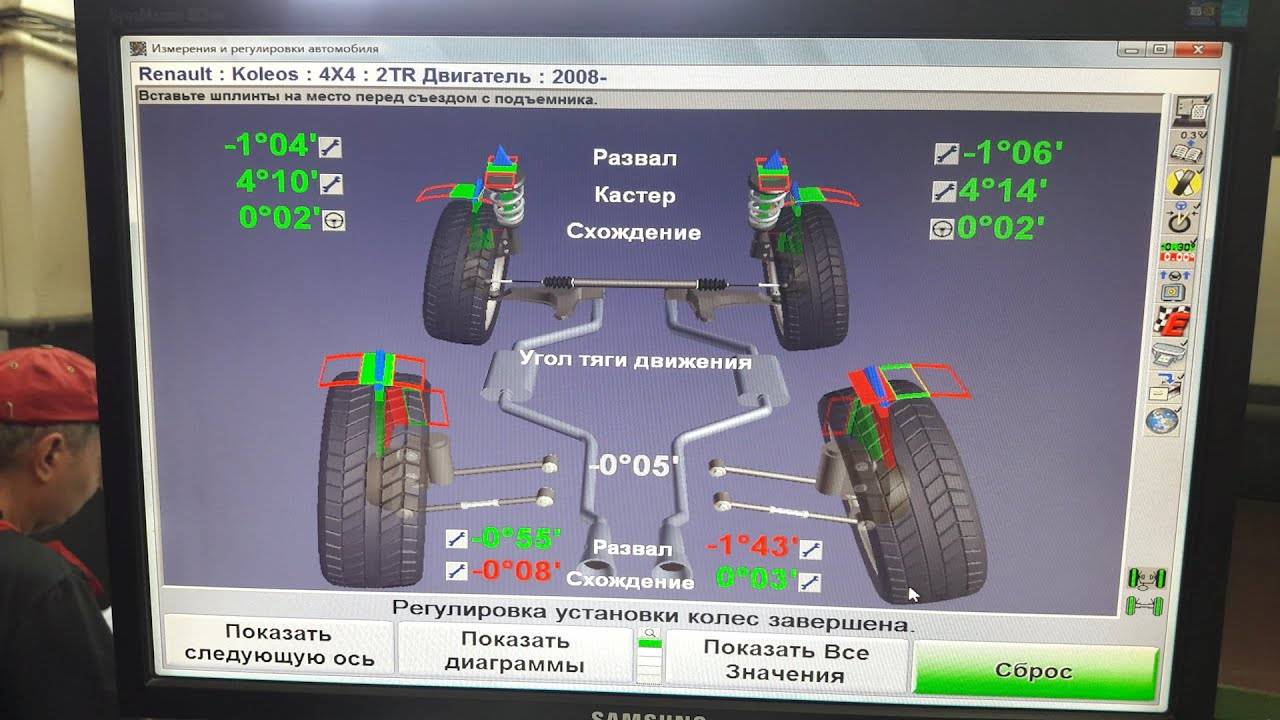Open the vehicle specifications book icon
1280x720 pixels.
1188,149
